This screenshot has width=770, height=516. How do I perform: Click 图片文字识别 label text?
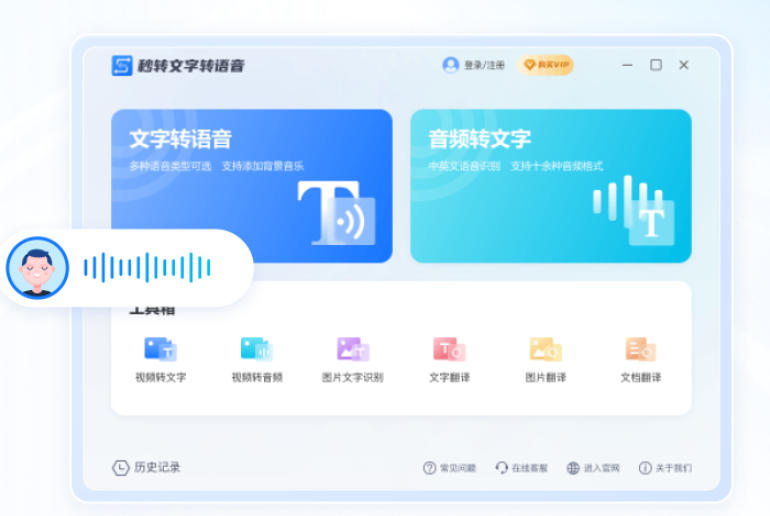click(353, 377)
